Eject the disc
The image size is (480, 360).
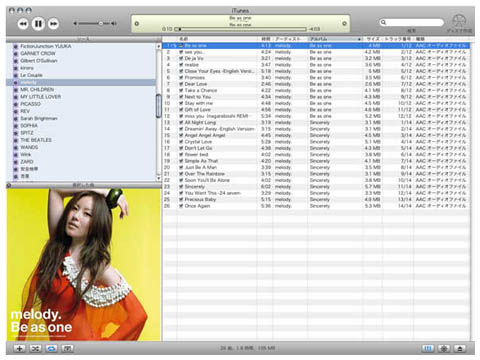click(460, 349)
